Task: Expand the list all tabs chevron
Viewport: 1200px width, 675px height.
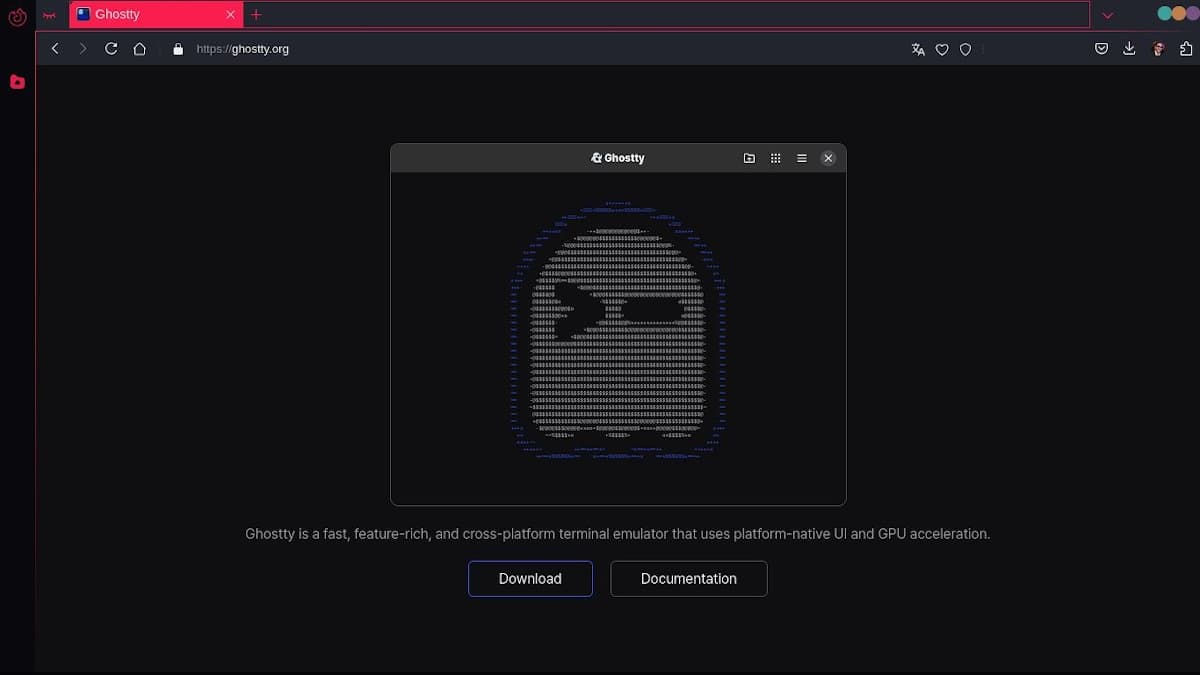Action: [1107, 15]
